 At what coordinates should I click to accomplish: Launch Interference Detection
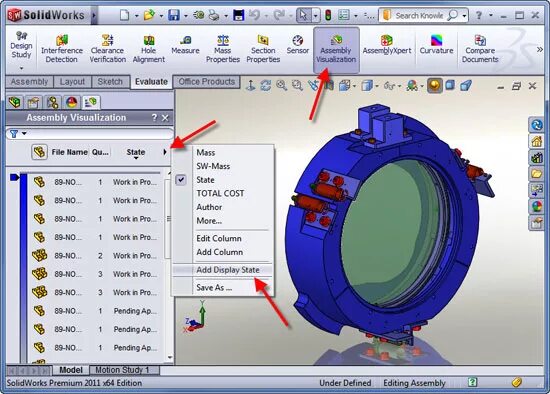pos(62,49)
